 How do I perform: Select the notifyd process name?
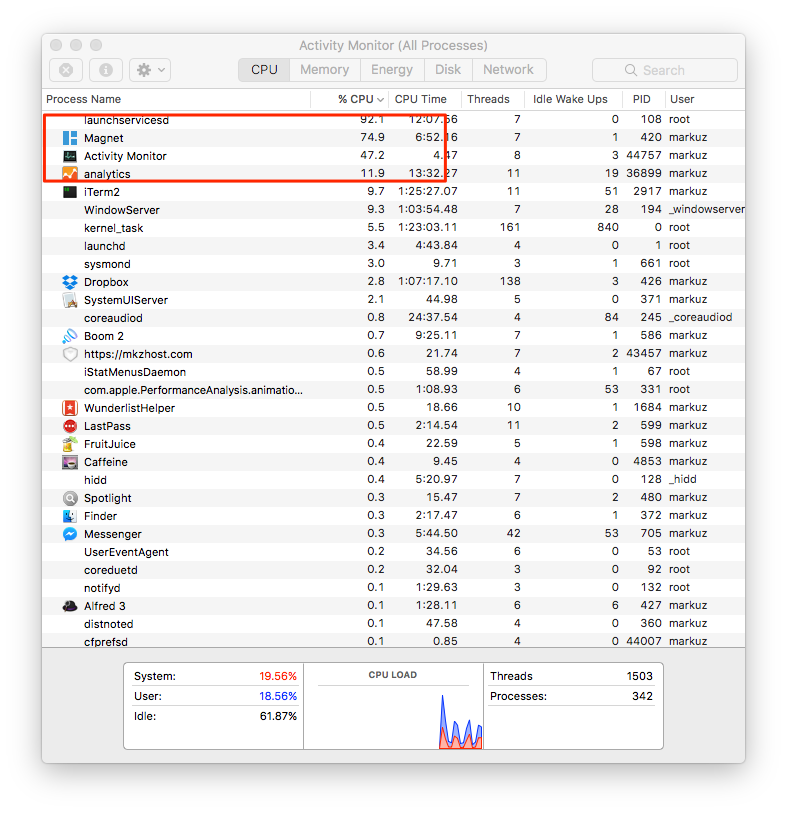click(102, 588)
